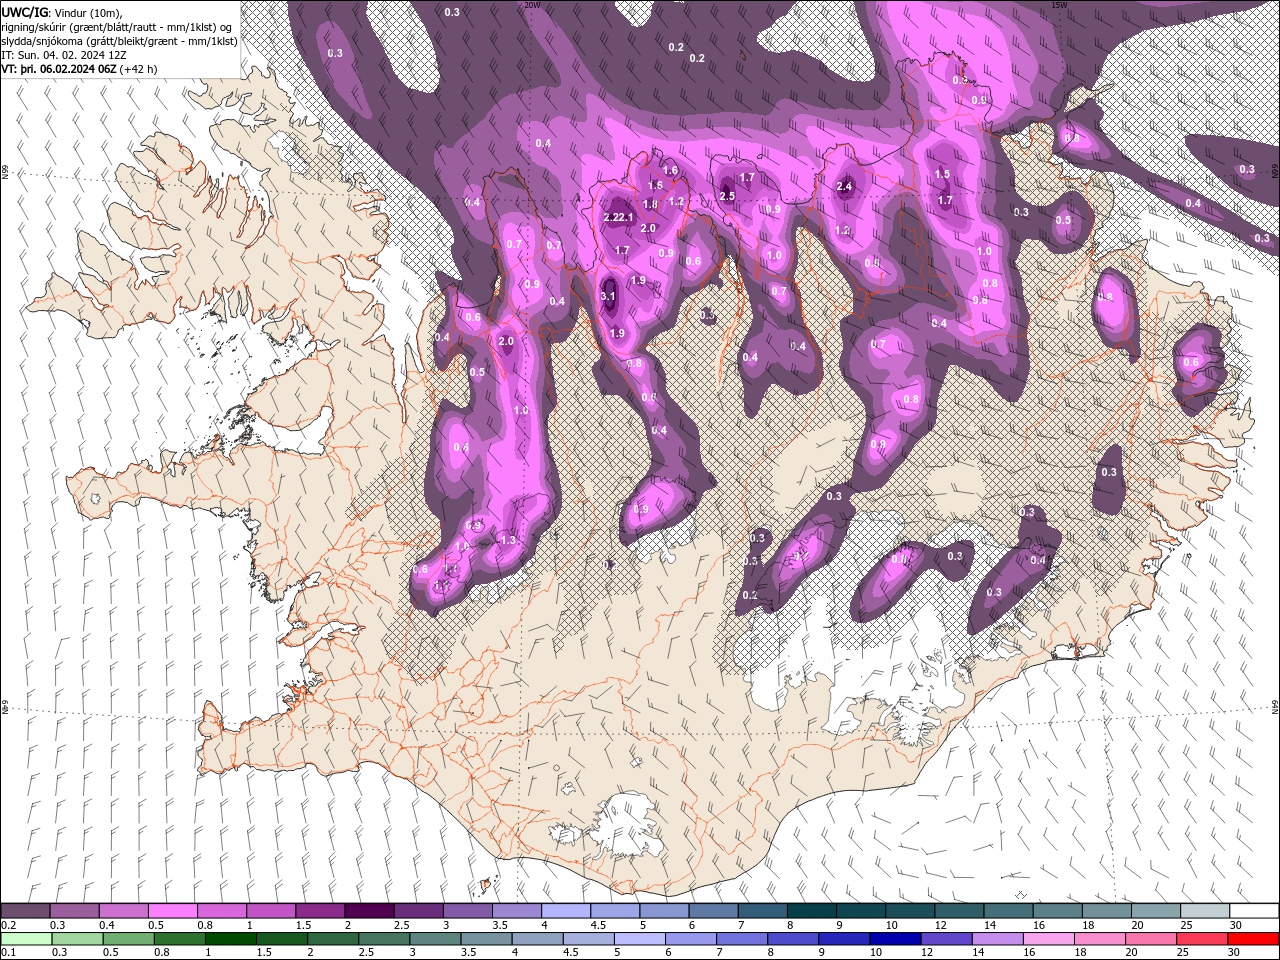Image resolution: width=1280 pixels, height=960 pixels.
Task: Click the 2.5 precipitation value on the map
Action: (727, 196)
